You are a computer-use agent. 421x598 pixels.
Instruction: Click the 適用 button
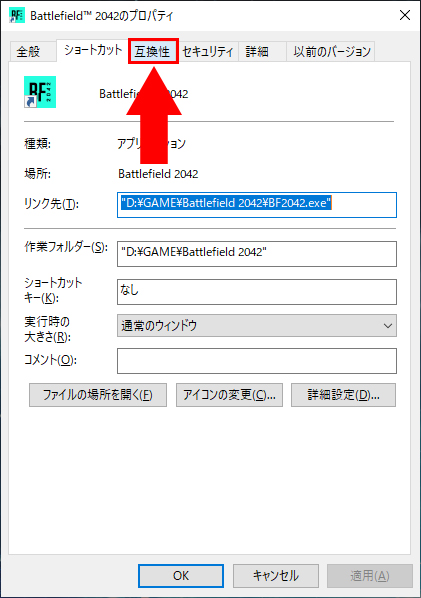(370, 575)
